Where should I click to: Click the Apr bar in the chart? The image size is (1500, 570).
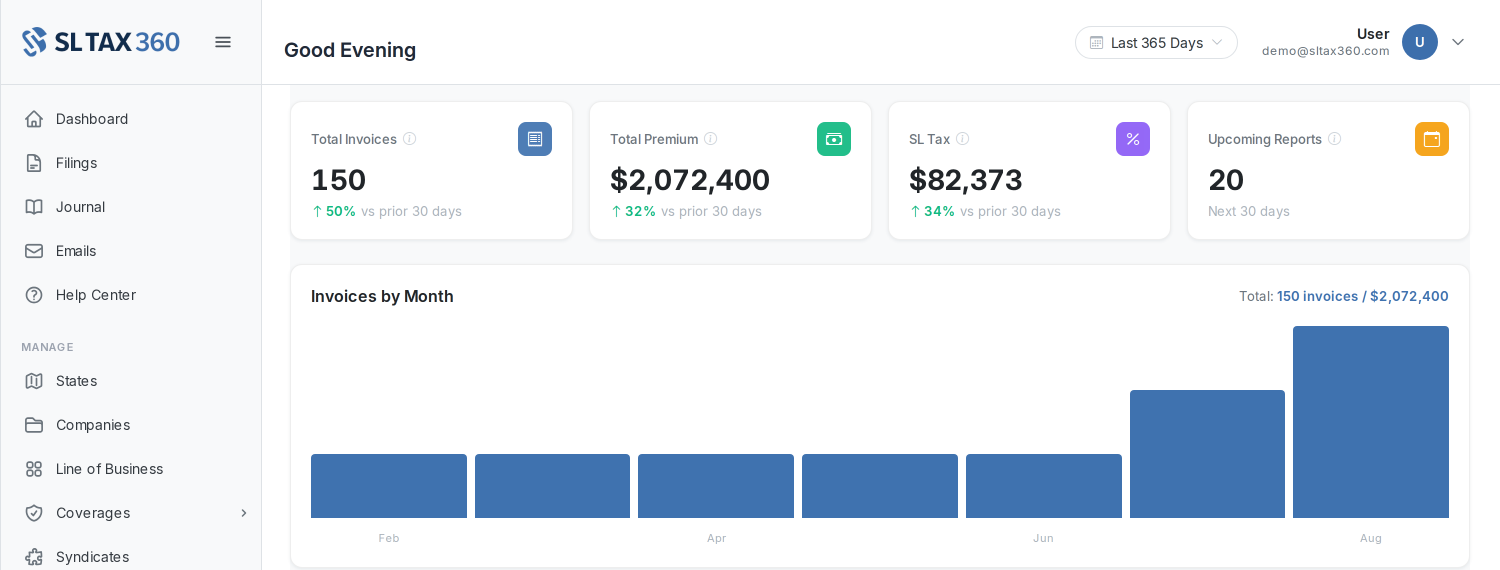pos(716,486)
